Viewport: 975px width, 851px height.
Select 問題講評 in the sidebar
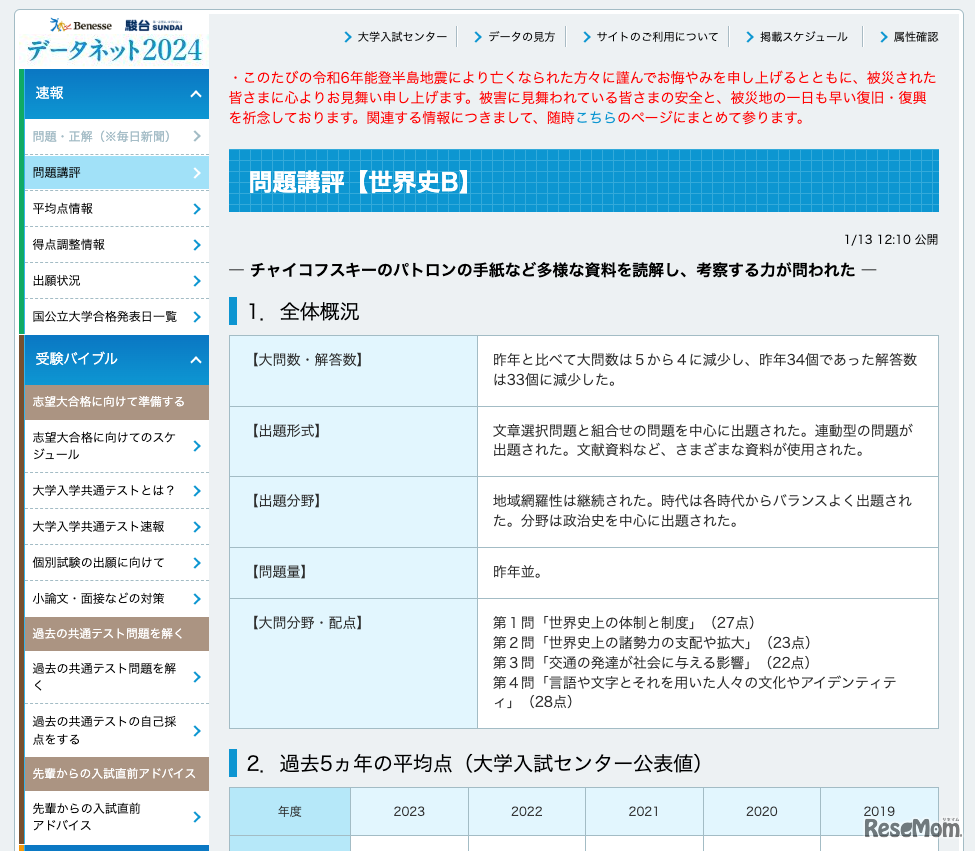(57, 173)
